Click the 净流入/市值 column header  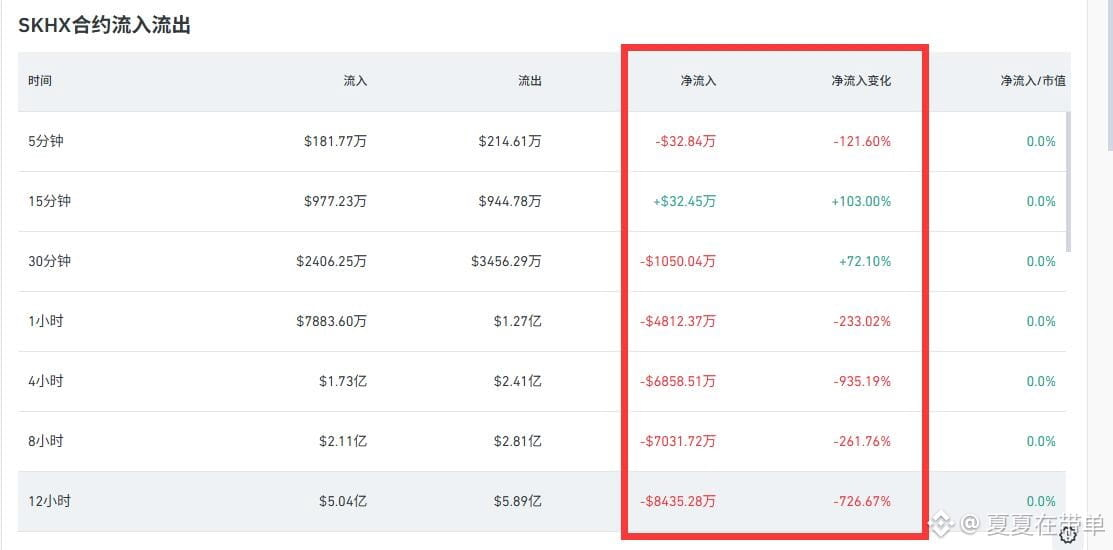pos(1033,81)
